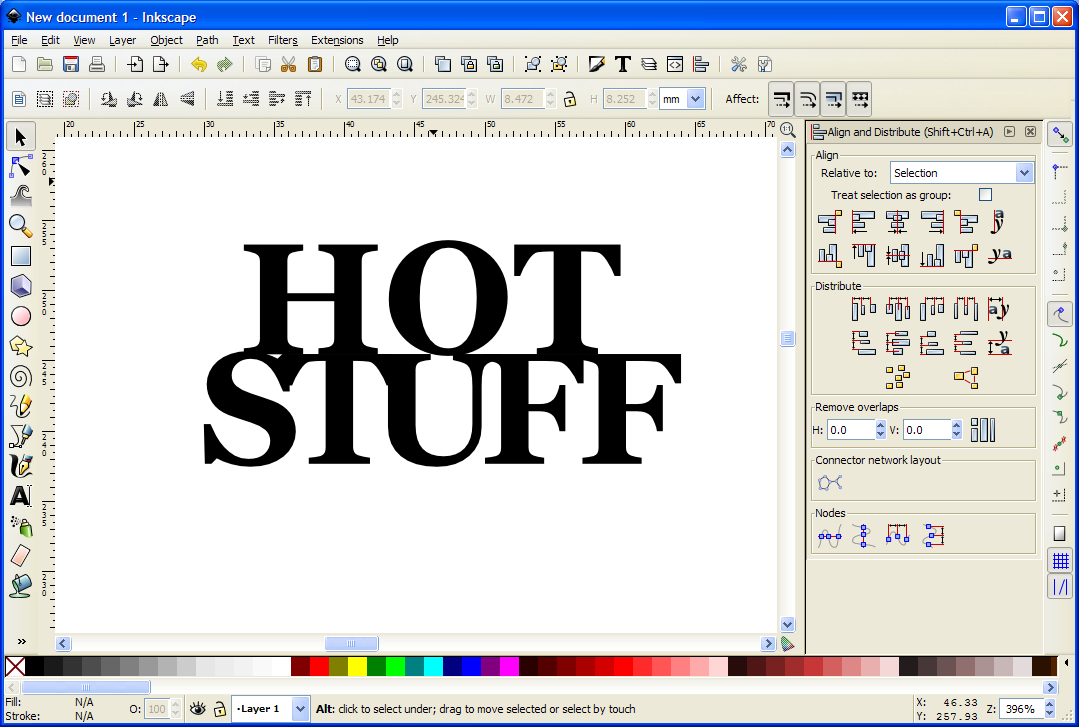Select the Zoom tool
This screenshot has width=1079, height=727.
[x=21, y=226]
